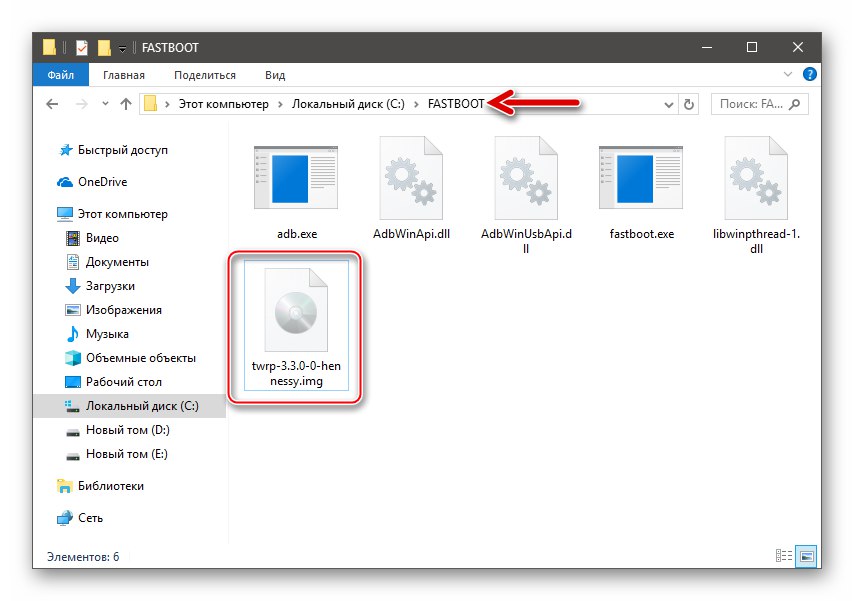Viewport: 854px width, 601px height.
Task: Click the New folder quick access icon
Action: [x=104, y=47]
